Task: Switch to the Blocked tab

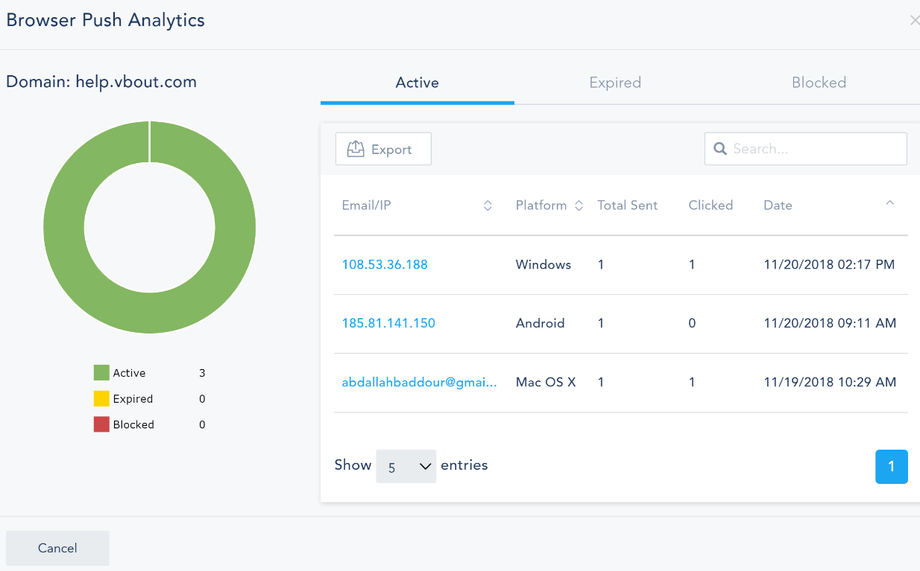Action: point(818,83)
